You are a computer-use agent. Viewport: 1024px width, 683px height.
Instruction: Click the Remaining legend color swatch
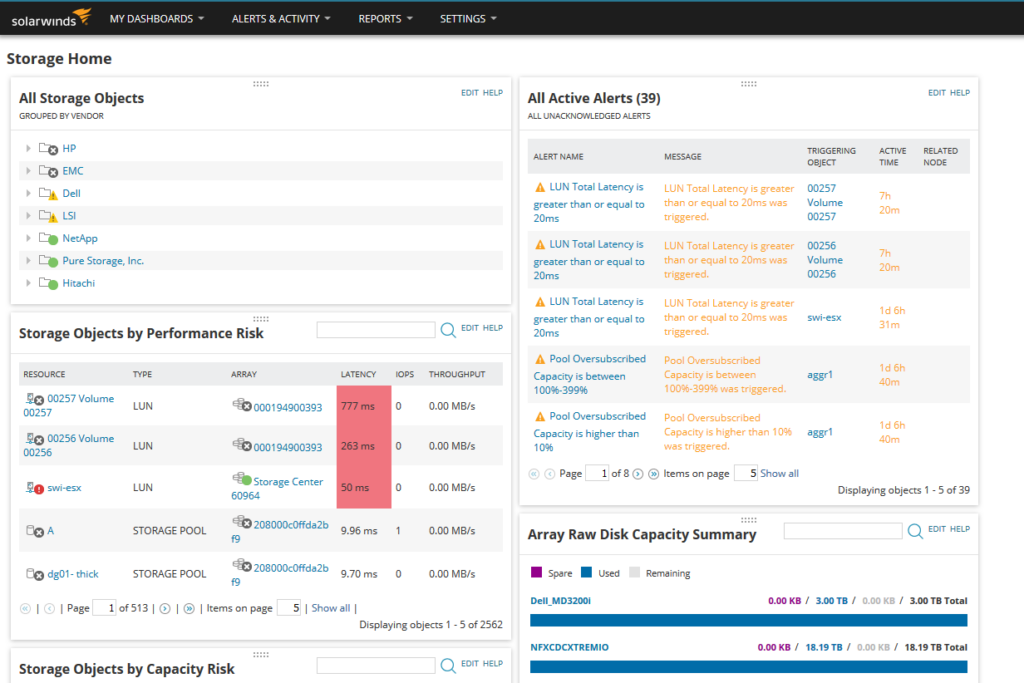(634, 573)
